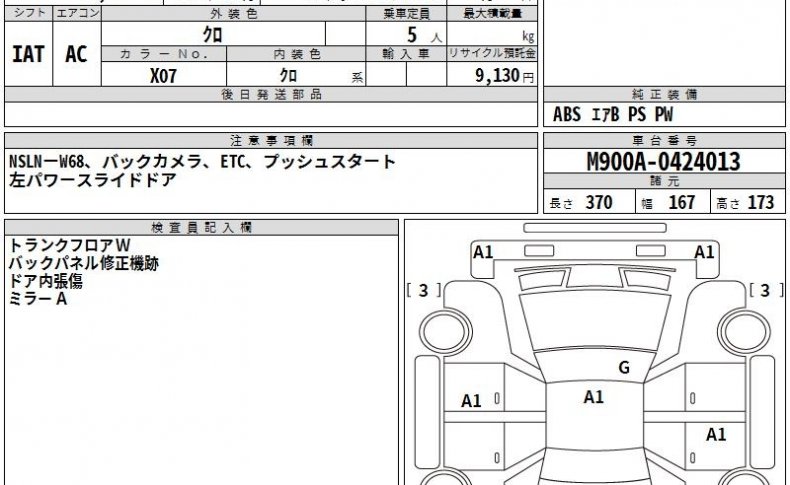The height and width of the screenshot is (485, 790).
Task: Select the exterior color value クロ under 外装色
Action: click(213, 35)
